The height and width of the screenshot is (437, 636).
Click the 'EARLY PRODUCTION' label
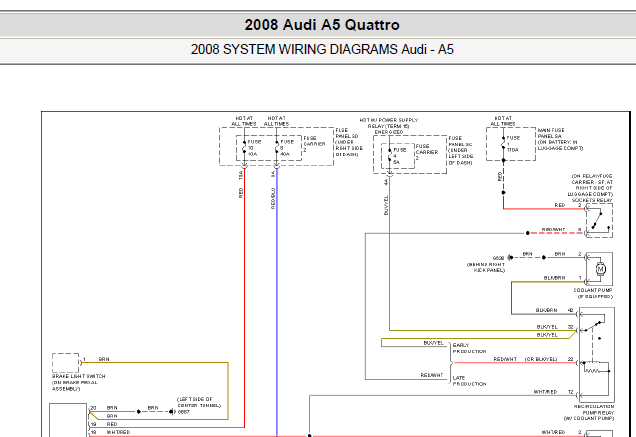coord(469,348)
